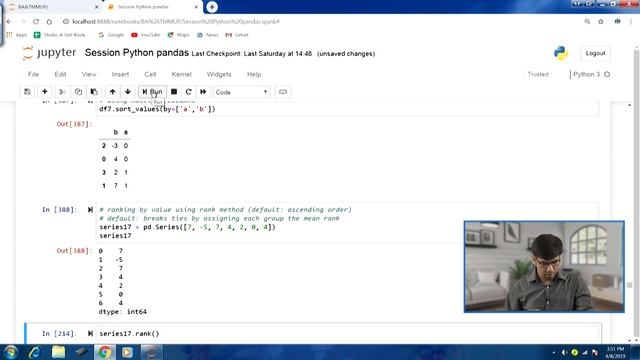Click the Jupyter logo
This screenshot has height=360, width=640.
(49, 53)
